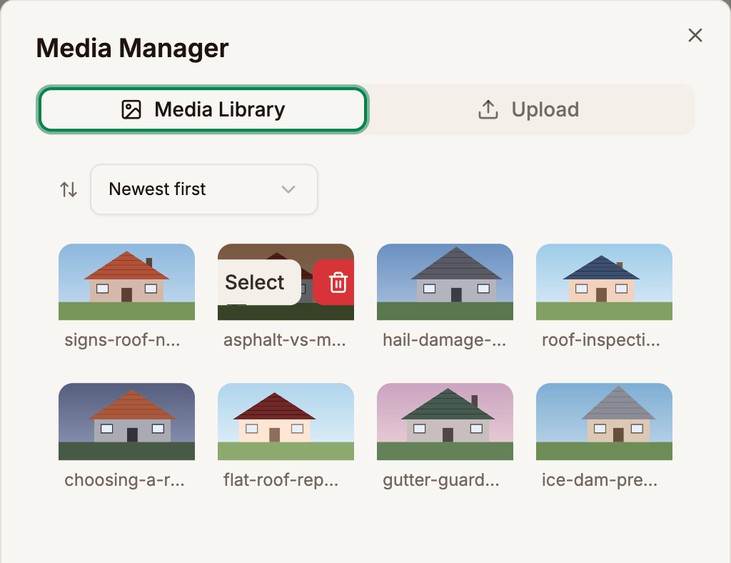The height and width of the screenshot is (563, 731).
Task: Click the choosing-a-r... filename label
Action: (x=124, y=480)
